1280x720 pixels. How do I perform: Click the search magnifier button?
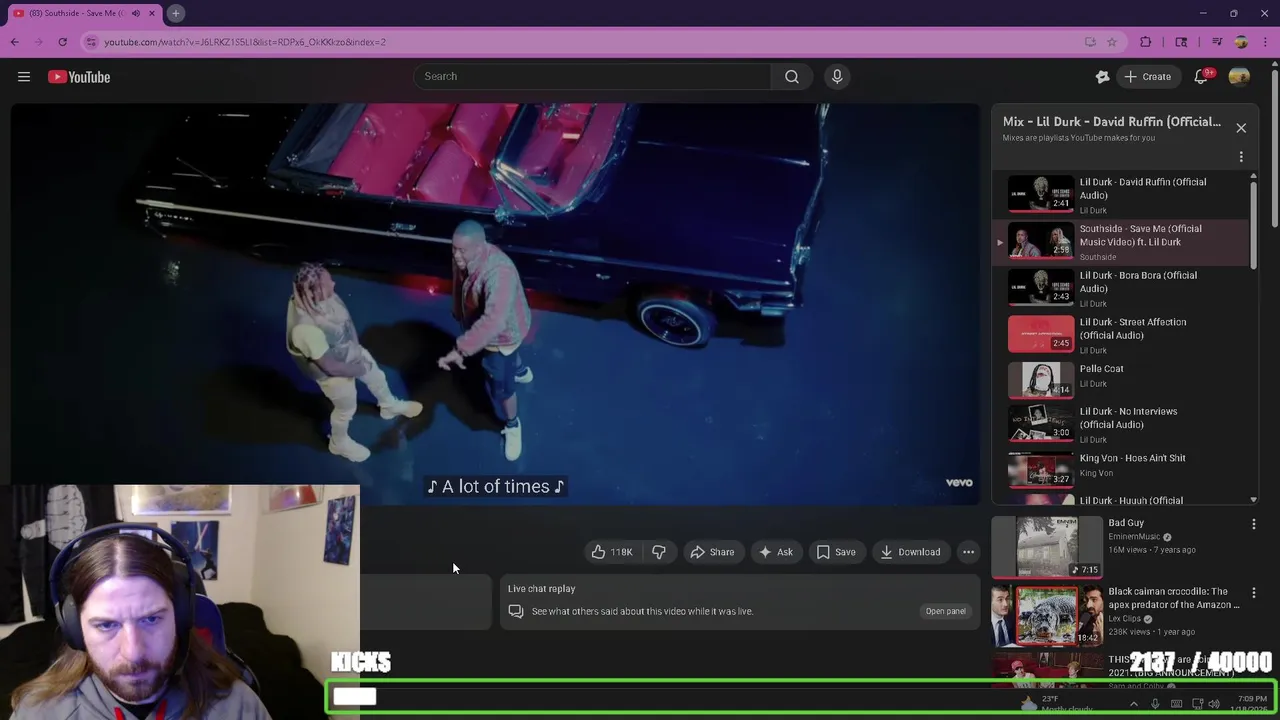pyautogui.click(x=792, y=77)
